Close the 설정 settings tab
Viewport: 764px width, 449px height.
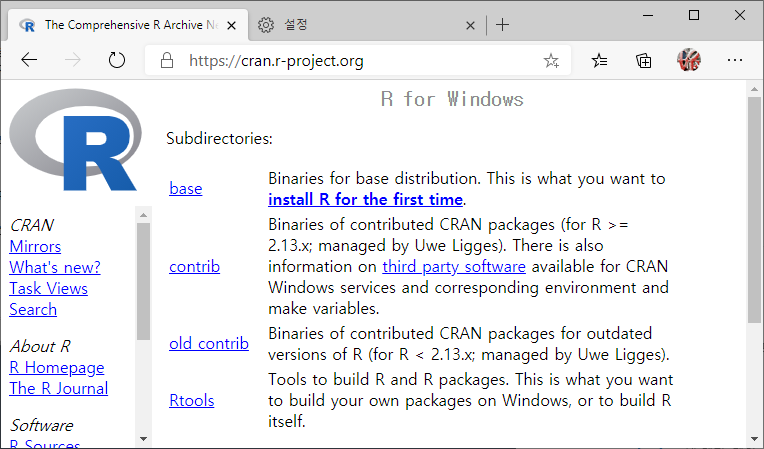tap(470, 25)
